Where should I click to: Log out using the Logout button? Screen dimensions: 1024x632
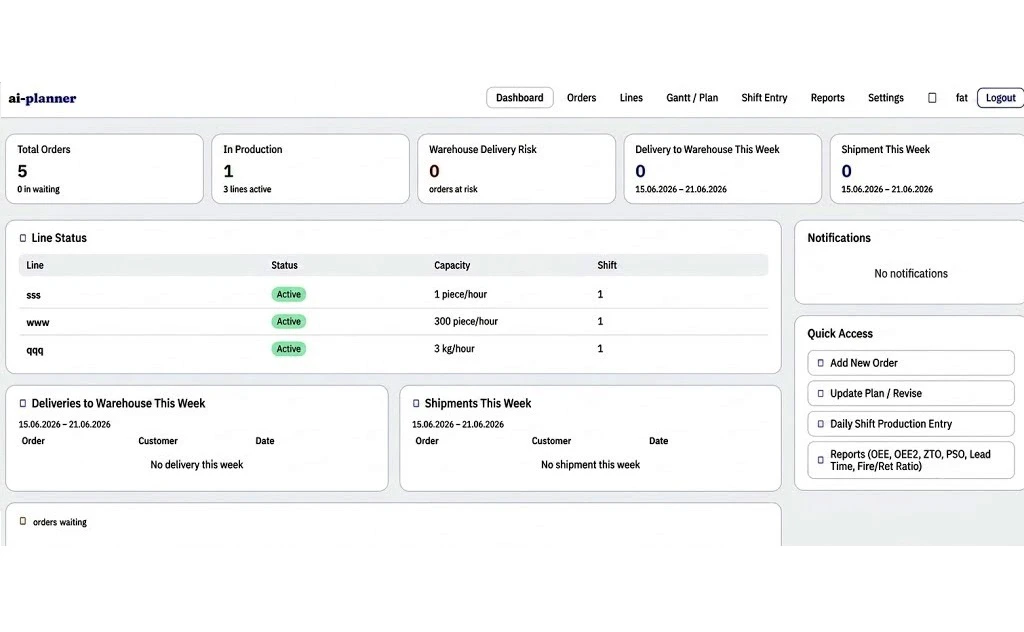pos(1000,97)
